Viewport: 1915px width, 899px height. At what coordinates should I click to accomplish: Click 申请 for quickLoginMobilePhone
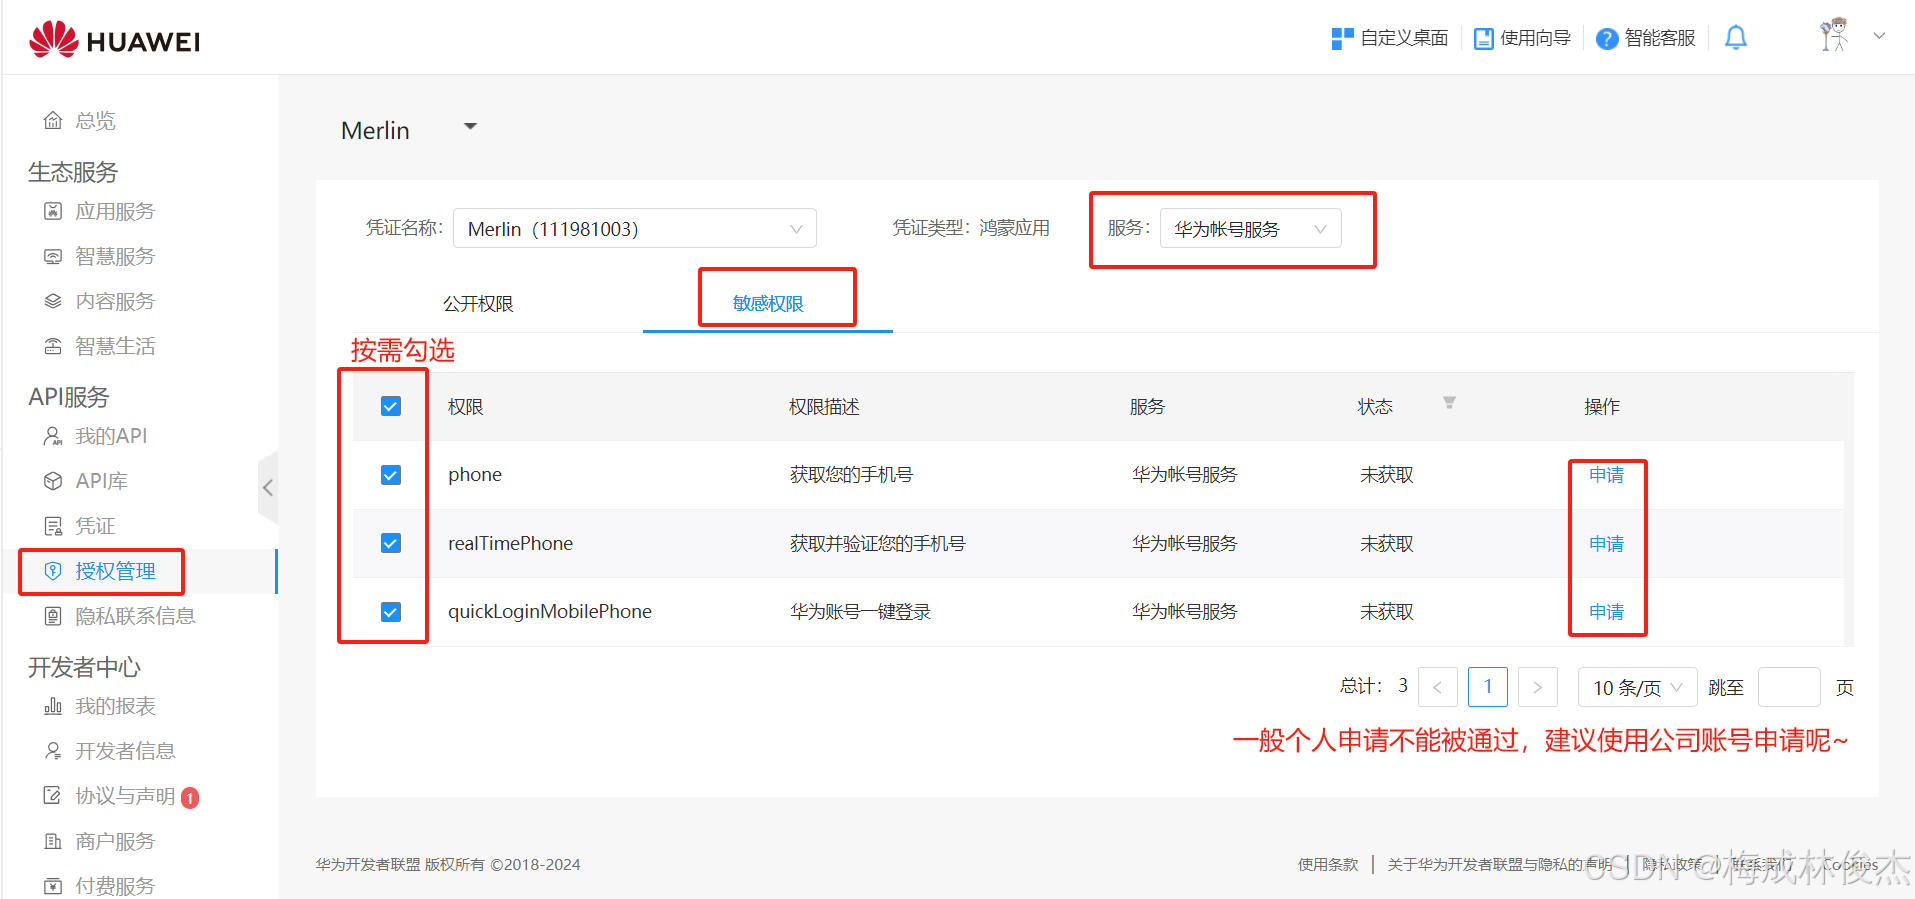(x=1606, y=612)
